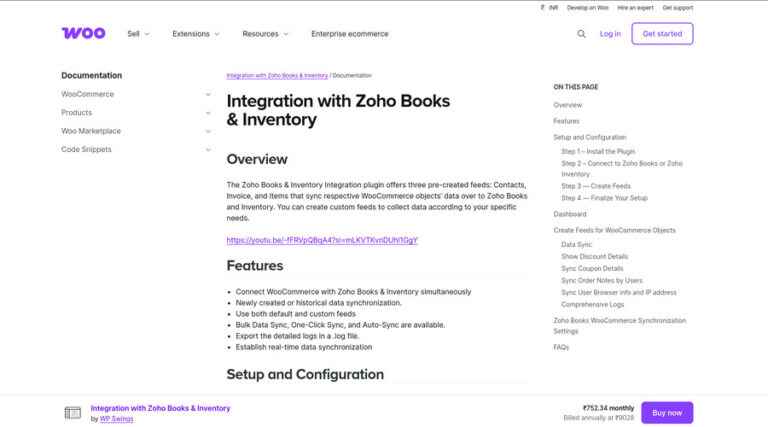The height and width of the screenshot is (427, 768).
Task: Click 'Billed annually at ₹9028' text
Action: [599, 418]
